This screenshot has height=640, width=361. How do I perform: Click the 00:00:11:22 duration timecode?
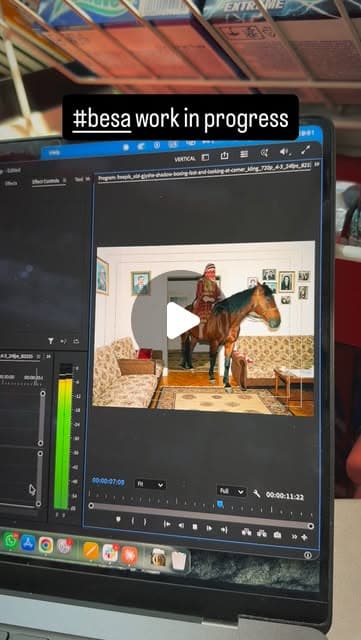click(x=285, y=496)
